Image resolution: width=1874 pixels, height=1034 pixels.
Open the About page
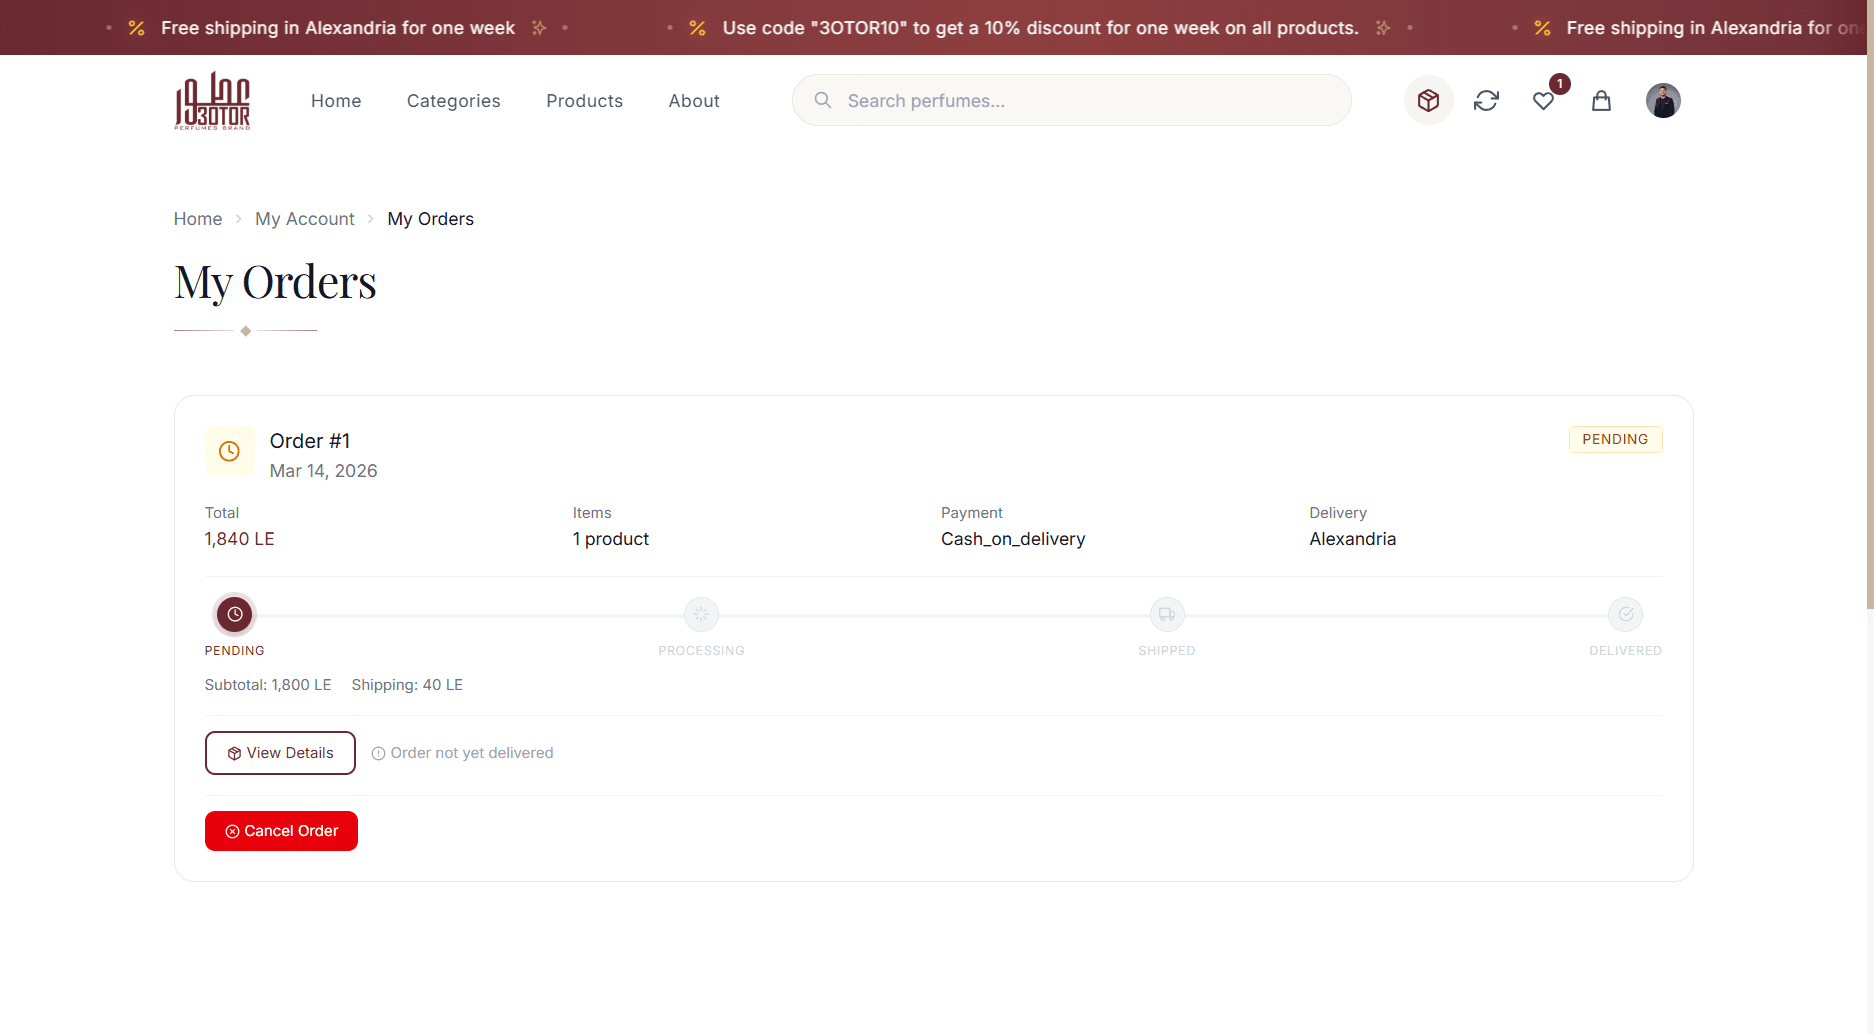pos(694,101)
